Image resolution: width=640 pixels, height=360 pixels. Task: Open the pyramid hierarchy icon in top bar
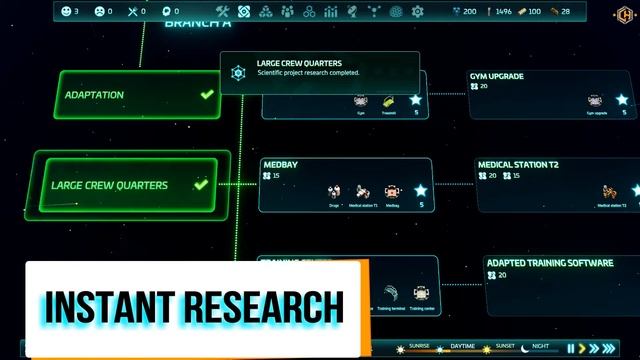[x=266, y=12]
